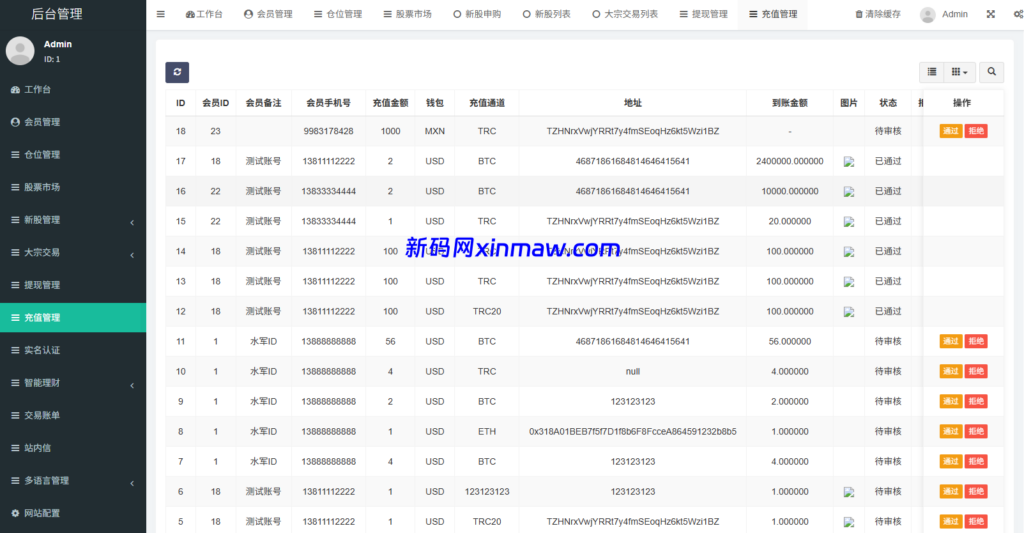
Task: Approve recharge ID 9 with 通过
Action: (951, 402)
